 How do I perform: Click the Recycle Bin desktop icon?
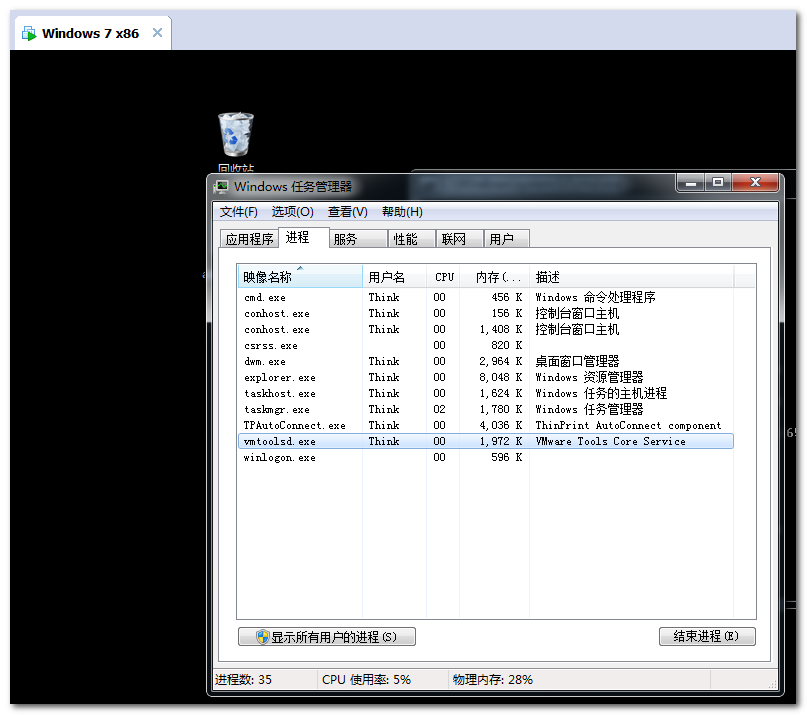[236, 135]
